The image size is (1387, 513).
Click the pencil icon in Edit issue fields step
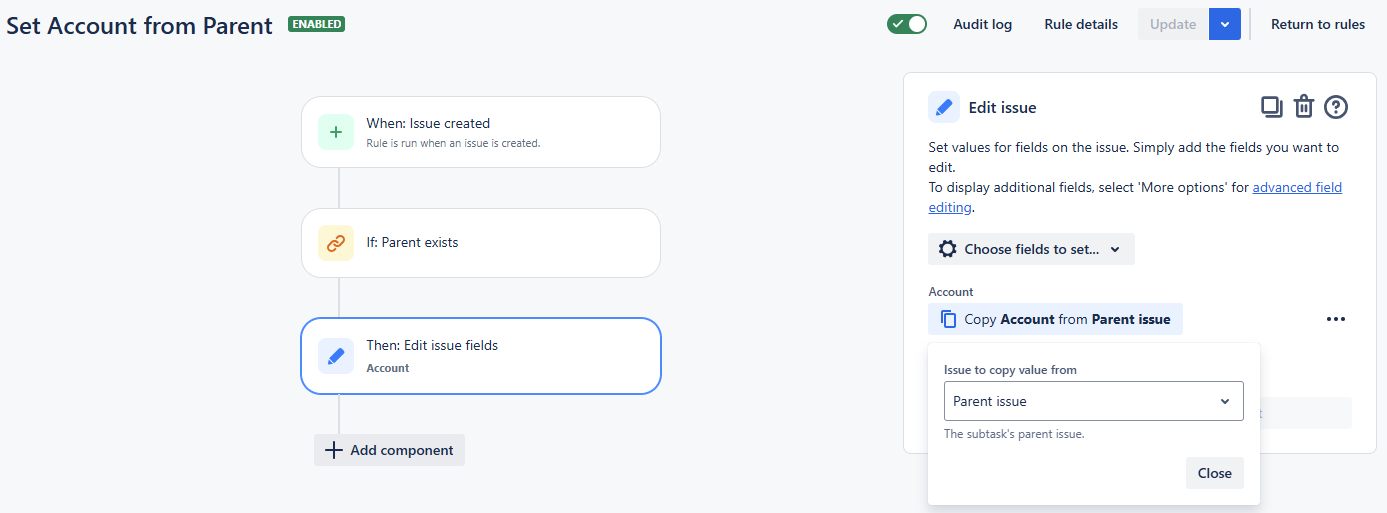336,356
